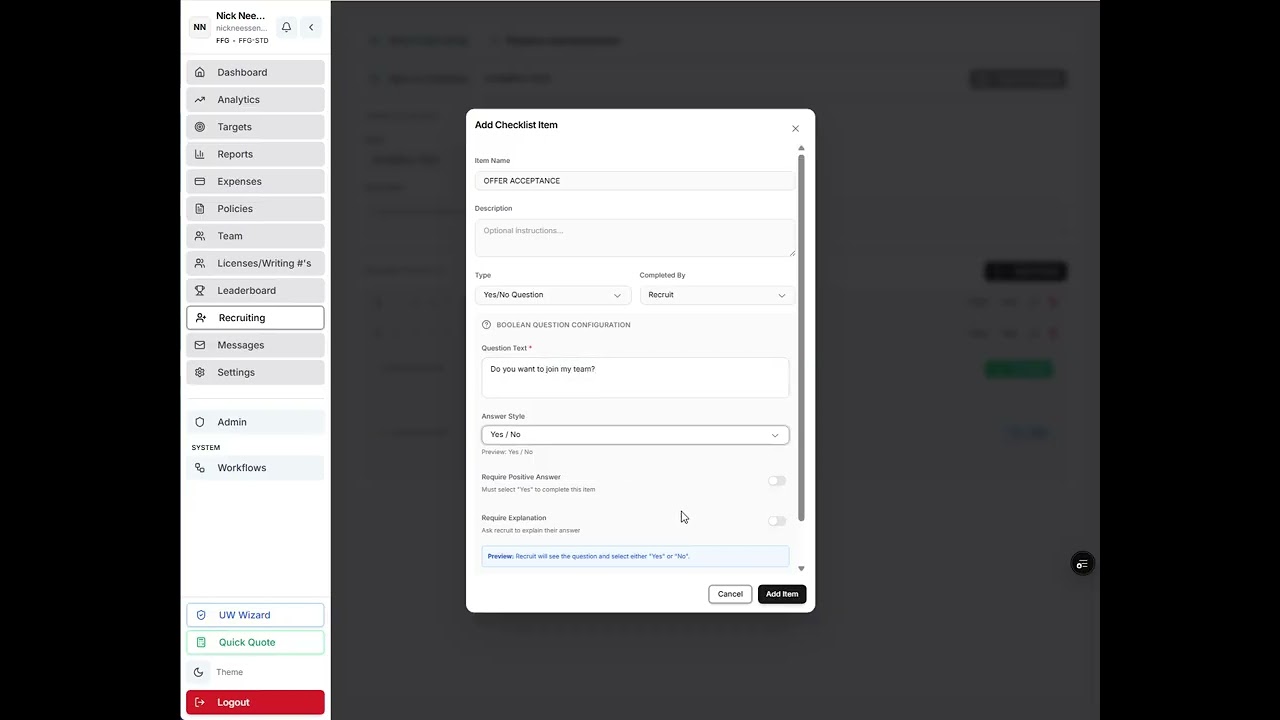Close the Add Checklist Item dialog
The image size is (1280, 720).
tap(796, 128)
